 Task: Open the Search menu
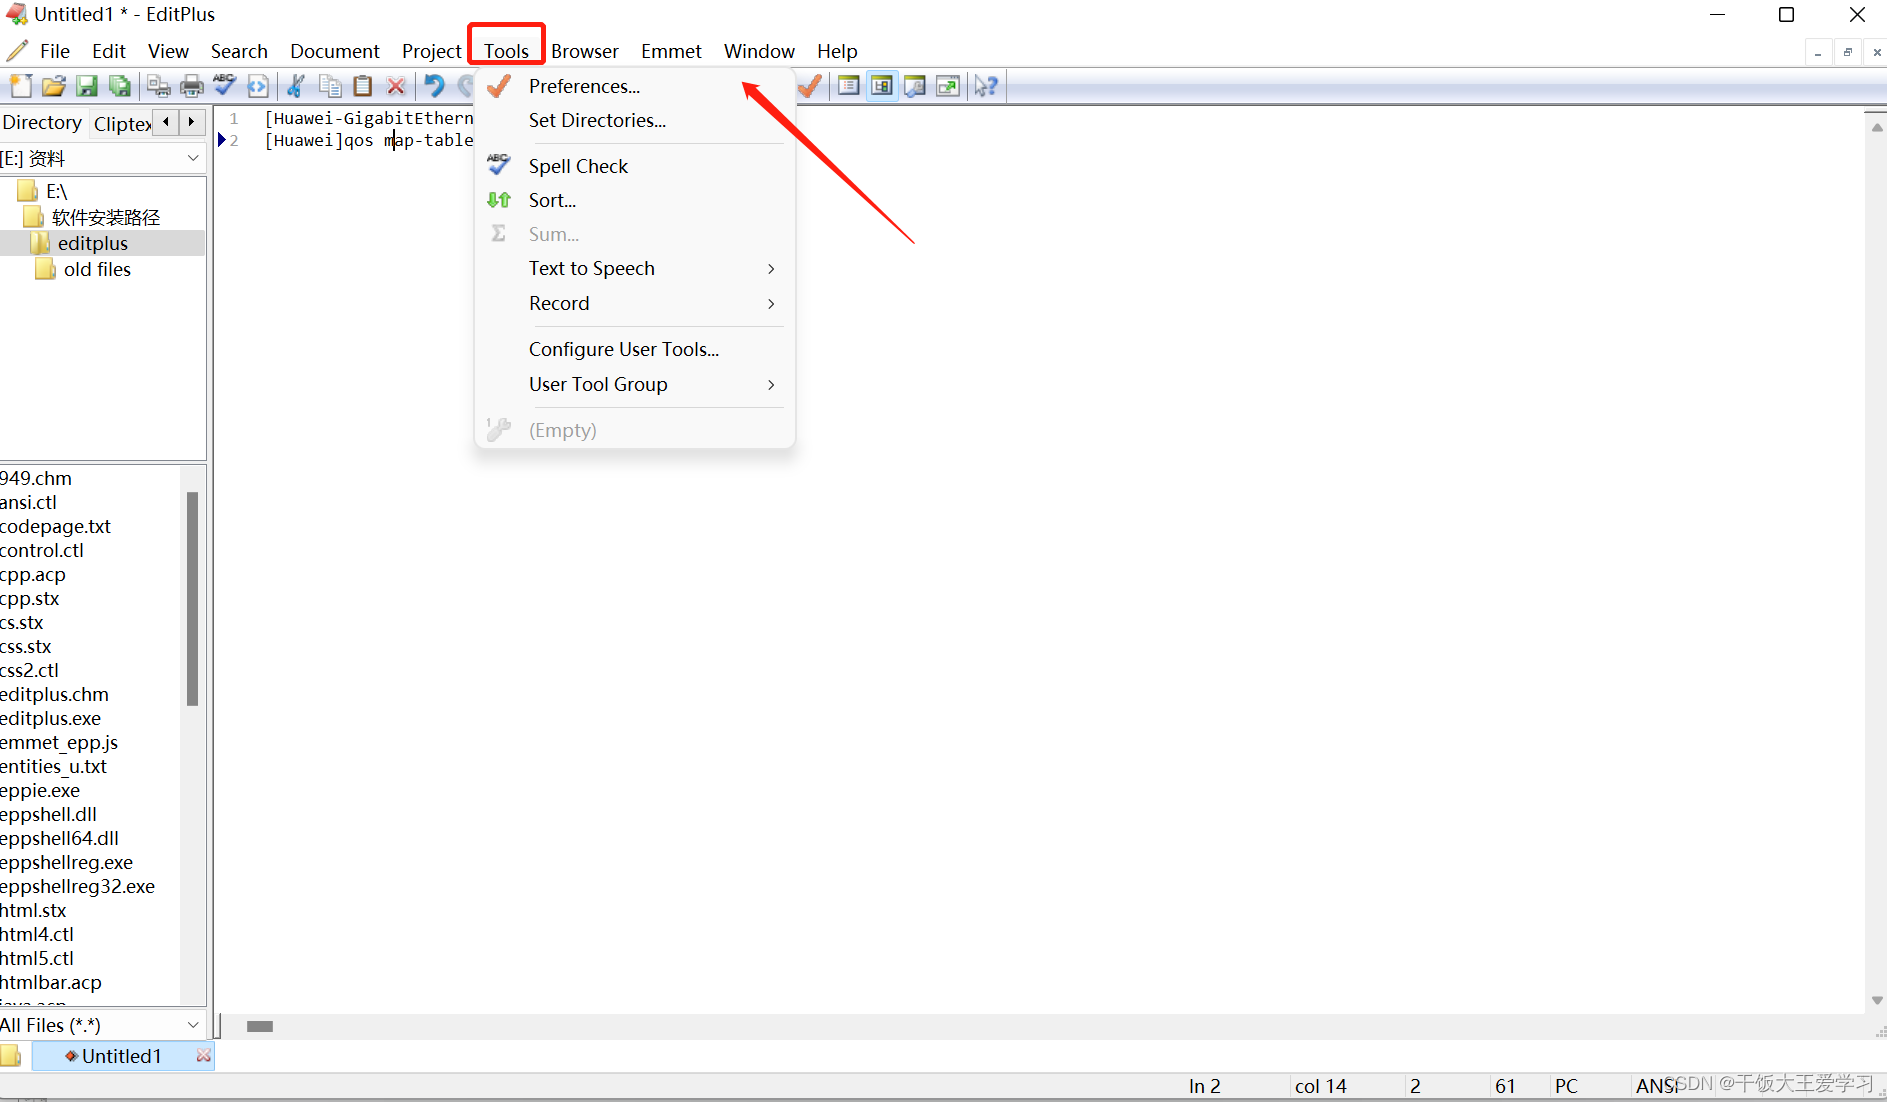(x=239, y=51)
